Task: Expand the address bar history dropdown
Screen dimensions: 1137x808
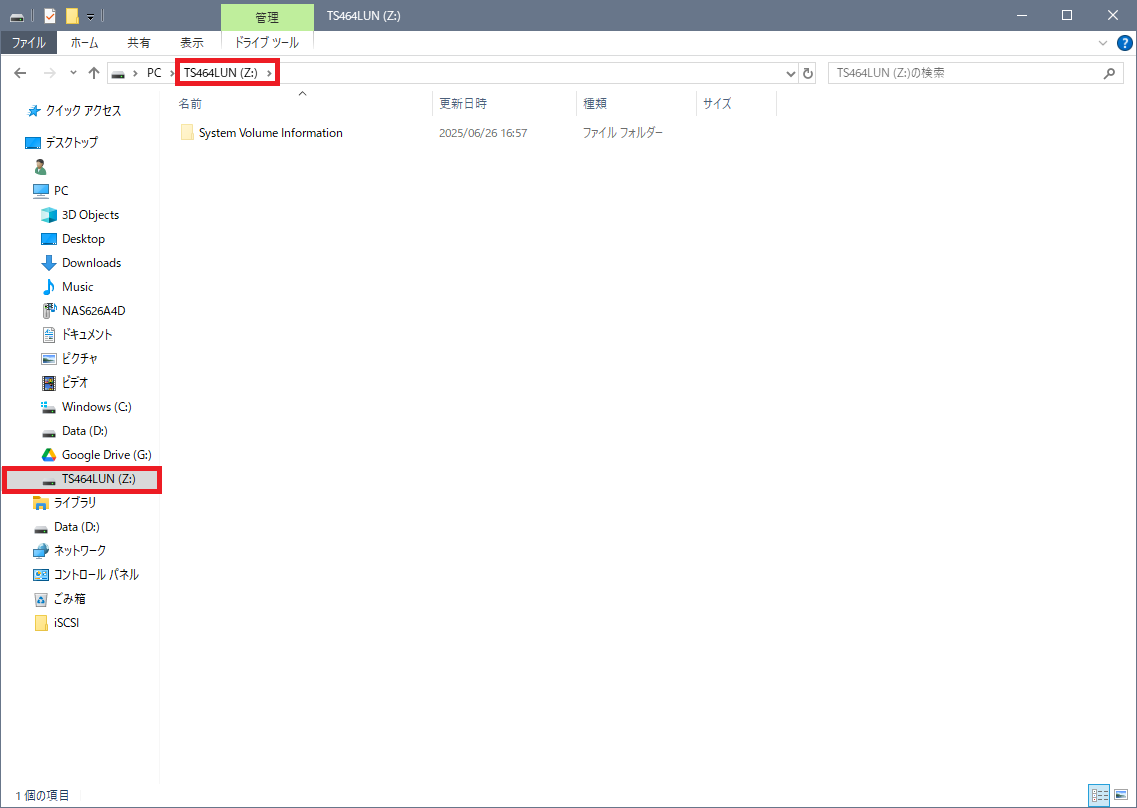Action: click(x=790, y=73)
